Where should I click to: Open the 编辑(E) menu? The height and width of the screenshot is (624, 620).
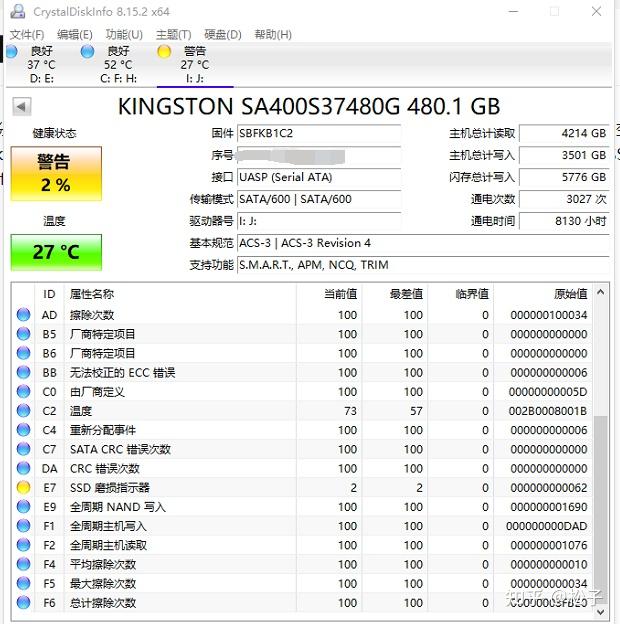(75, 35)
